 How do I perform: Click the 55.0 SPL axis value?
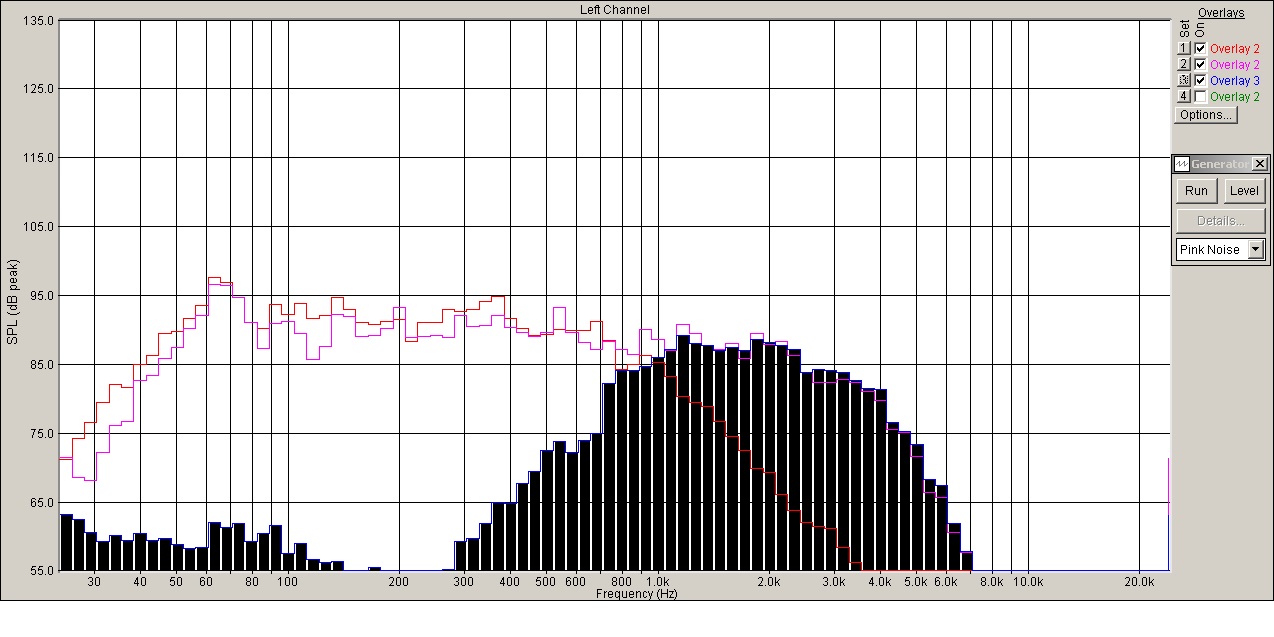click(40, 571)
